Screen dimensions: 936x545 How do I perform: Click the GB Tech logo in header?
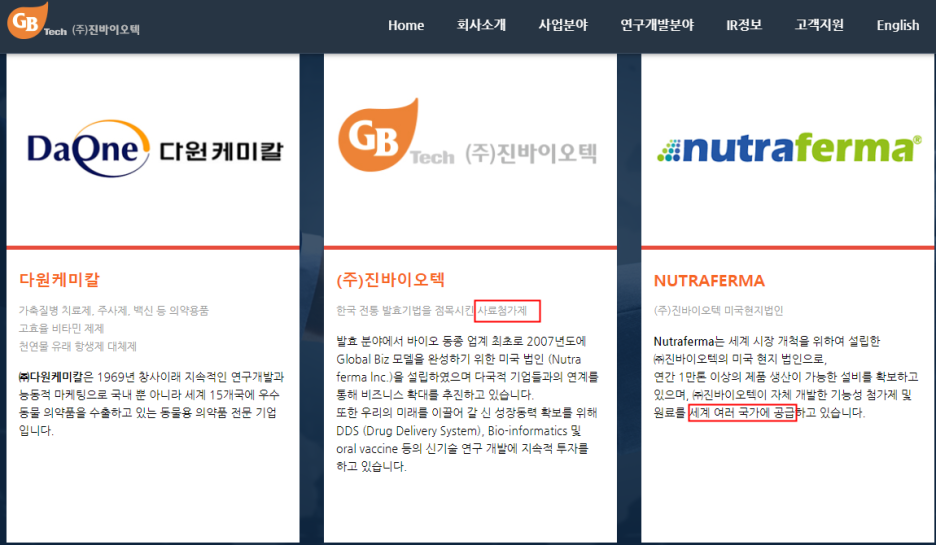click(73, 21)
